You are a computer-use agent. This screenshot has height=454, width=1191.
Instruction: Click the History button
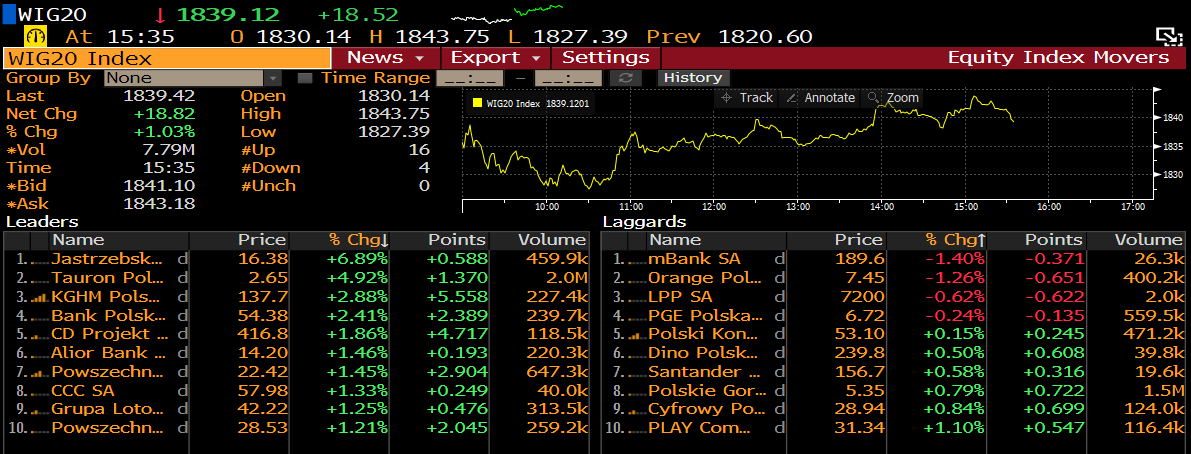pos(693,78)
